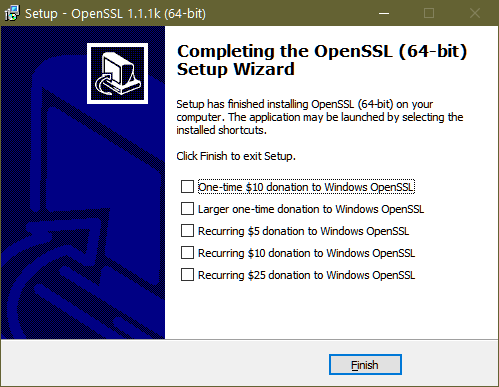499x387 pixels.
Task: Click the 'Larger one-time donation to Windows OpenSSL' label text
Action: coord(311,209)
